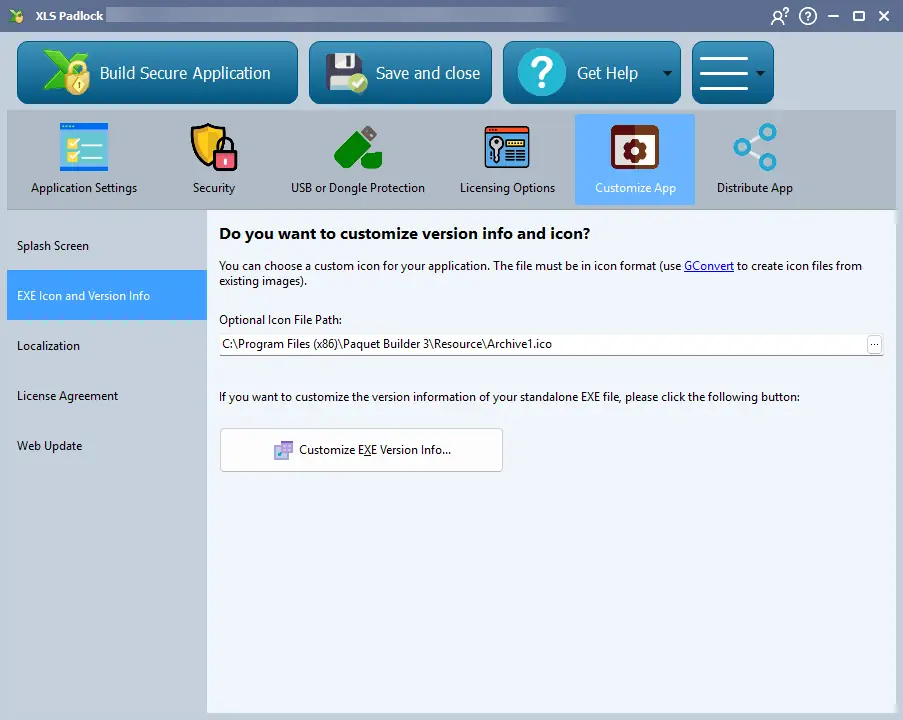Show the License Agreement page
This screenshot has height=720, width=903.
click(x=67, y=396)
